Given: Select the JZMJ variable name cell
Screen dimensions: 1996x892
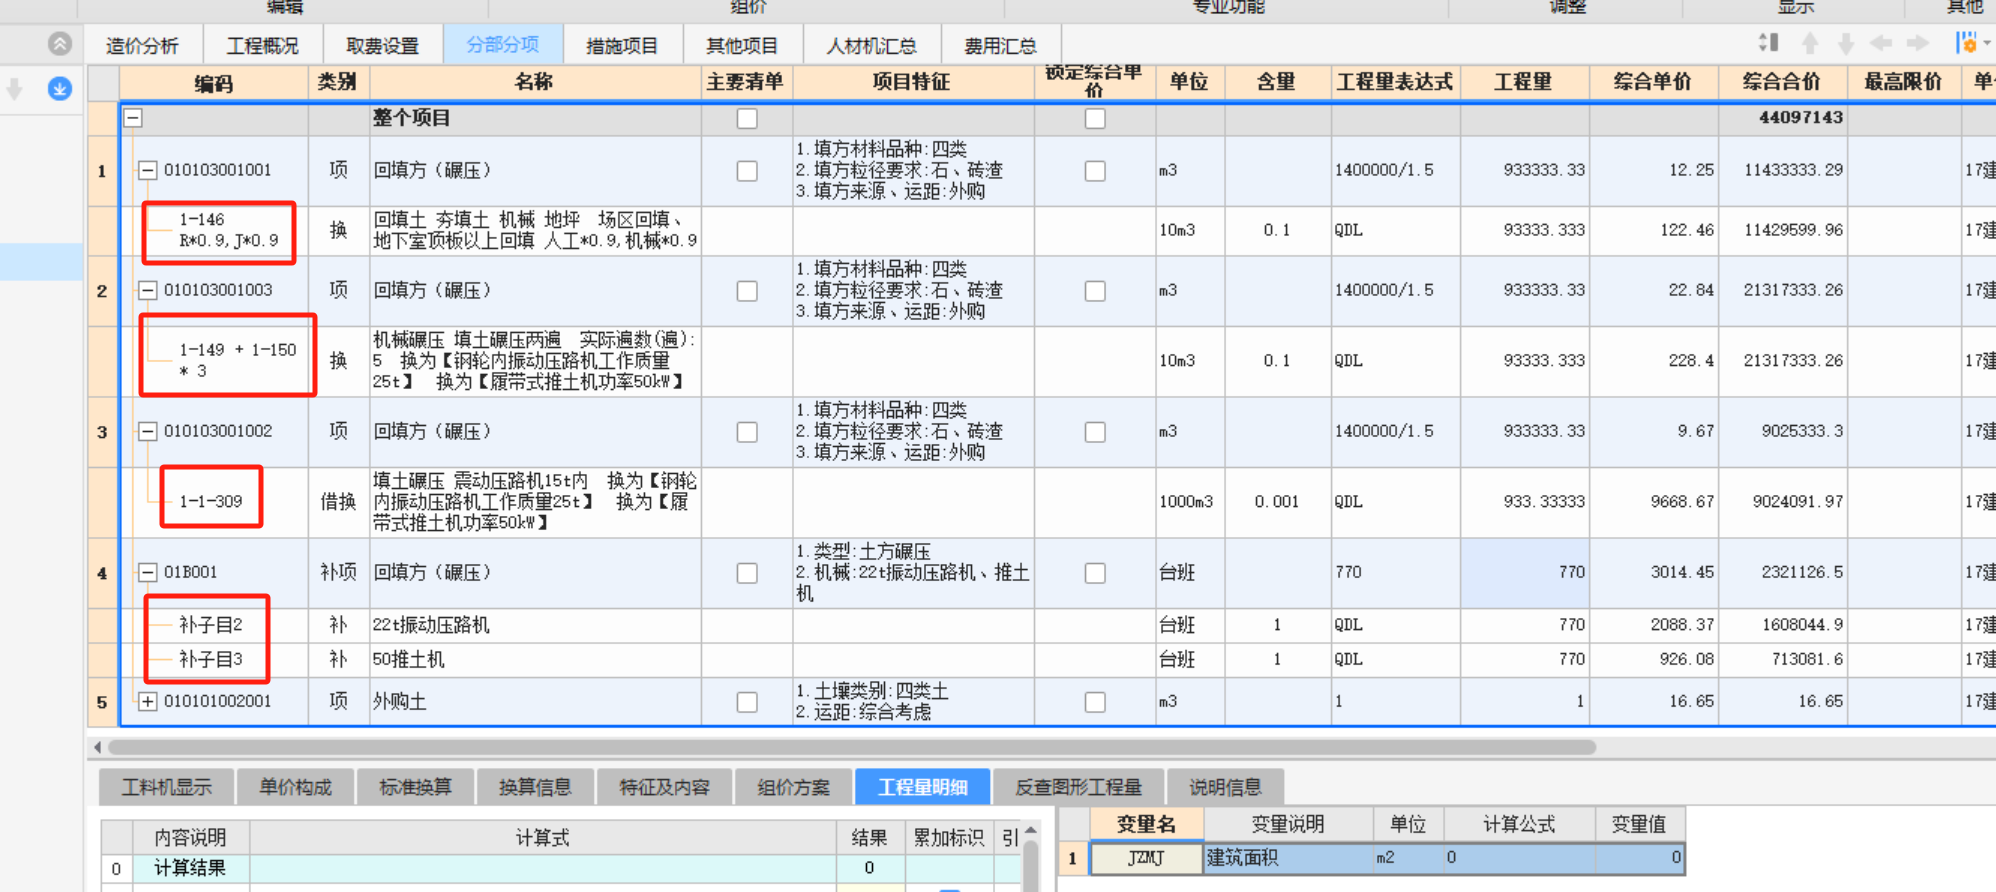Looking at the screenshot, I should tap(1146, 858).
